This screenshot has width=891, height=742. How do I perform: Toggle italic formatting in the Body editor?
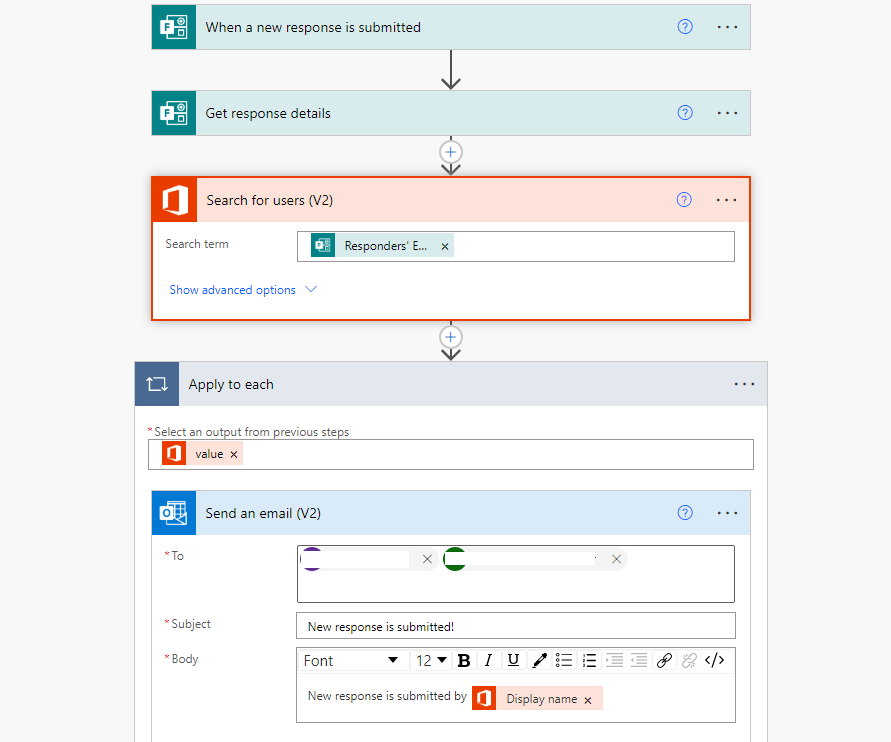488,661
